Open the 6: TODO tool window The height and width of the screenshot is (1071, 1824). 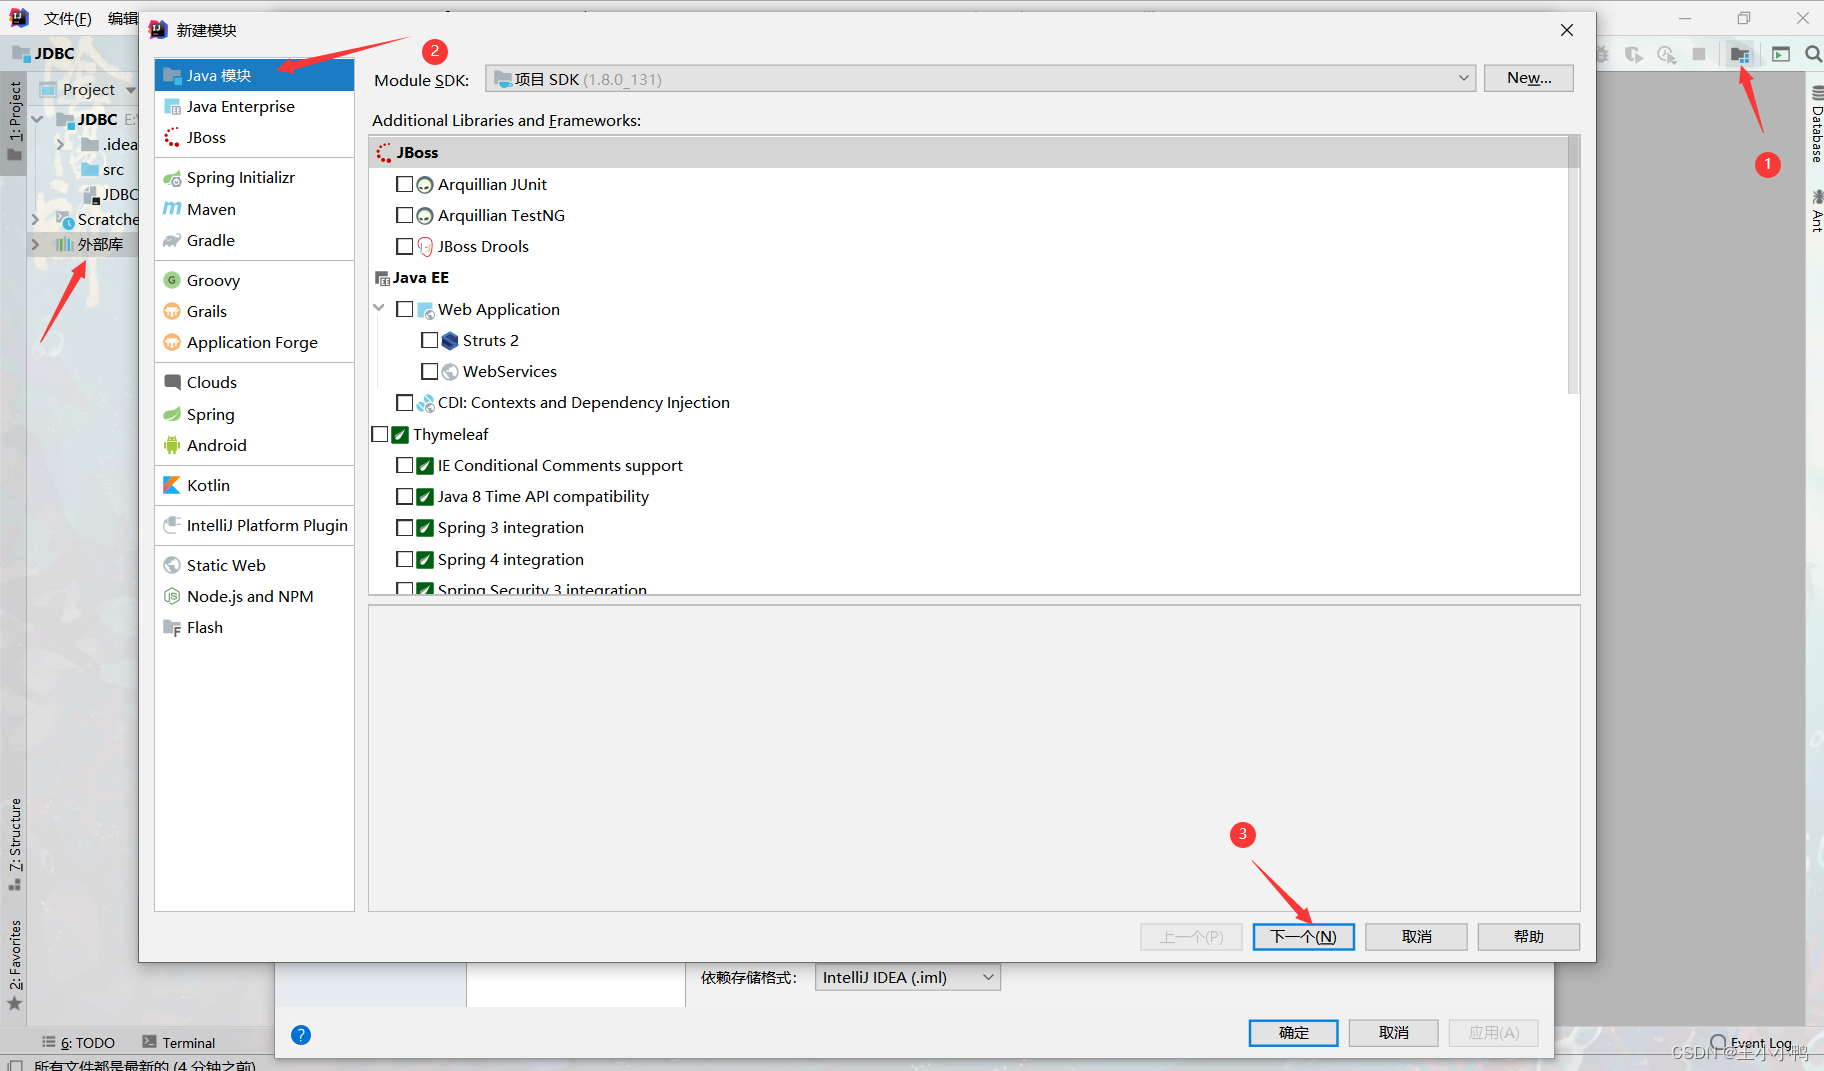79,1043
